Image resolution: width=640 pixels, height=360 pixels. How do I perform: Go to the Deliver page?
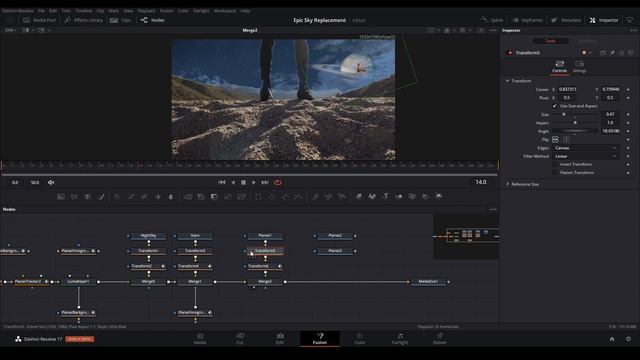440,338
